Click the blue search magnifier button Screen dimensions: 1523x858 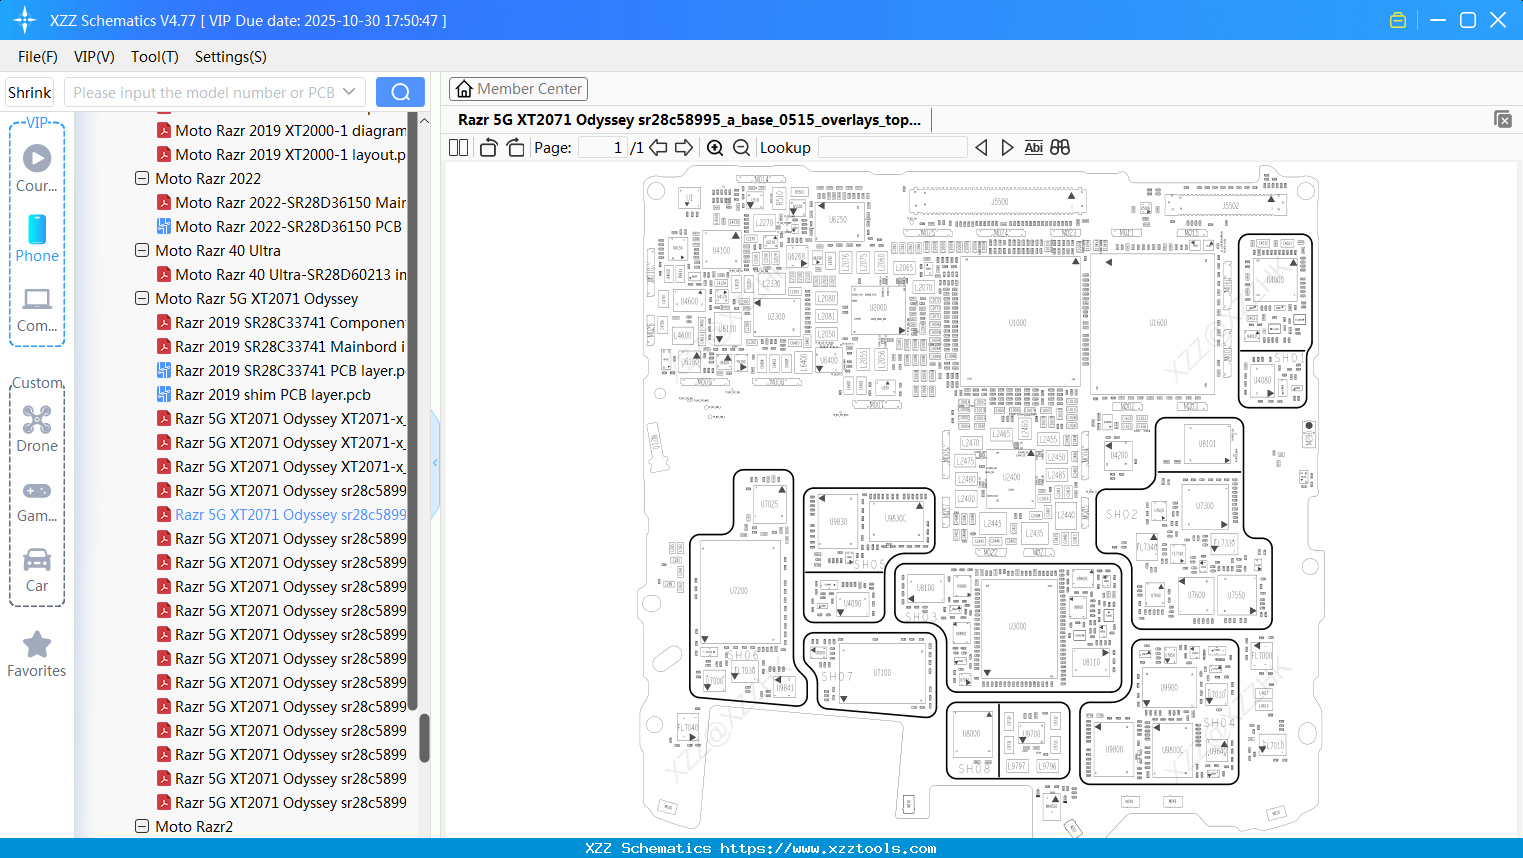point(400,92)
